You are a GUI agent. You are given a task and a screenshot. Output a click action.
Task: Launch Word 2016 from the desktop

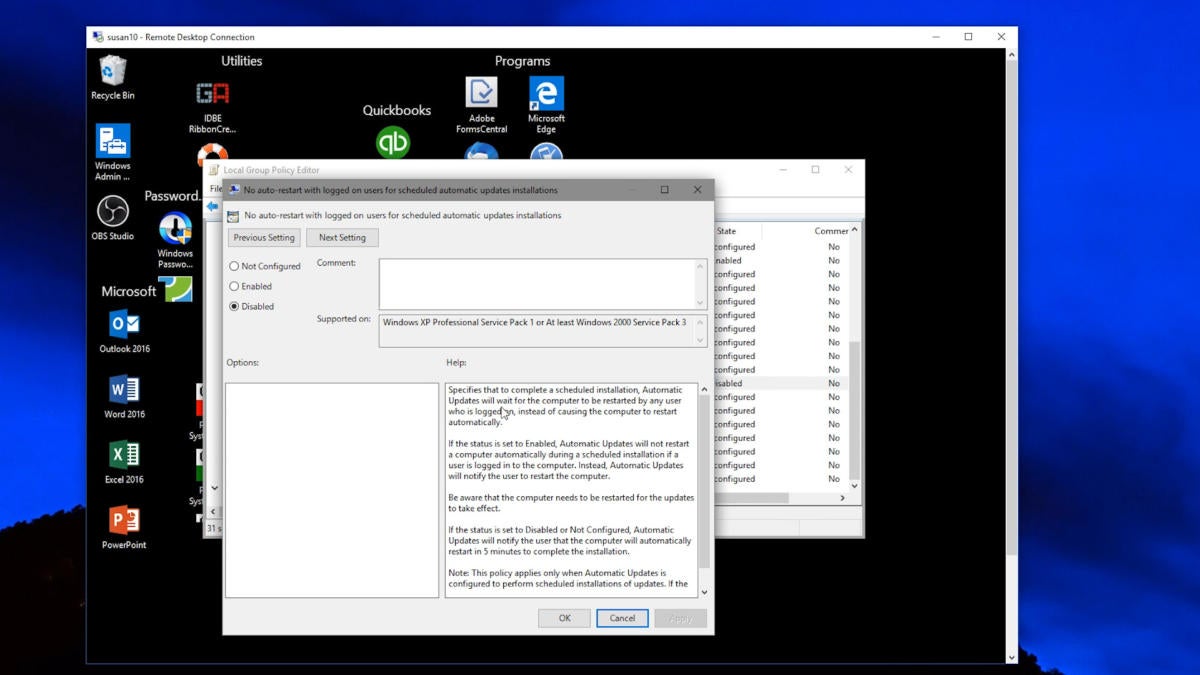pyautogui.click(x=124, y=397)
